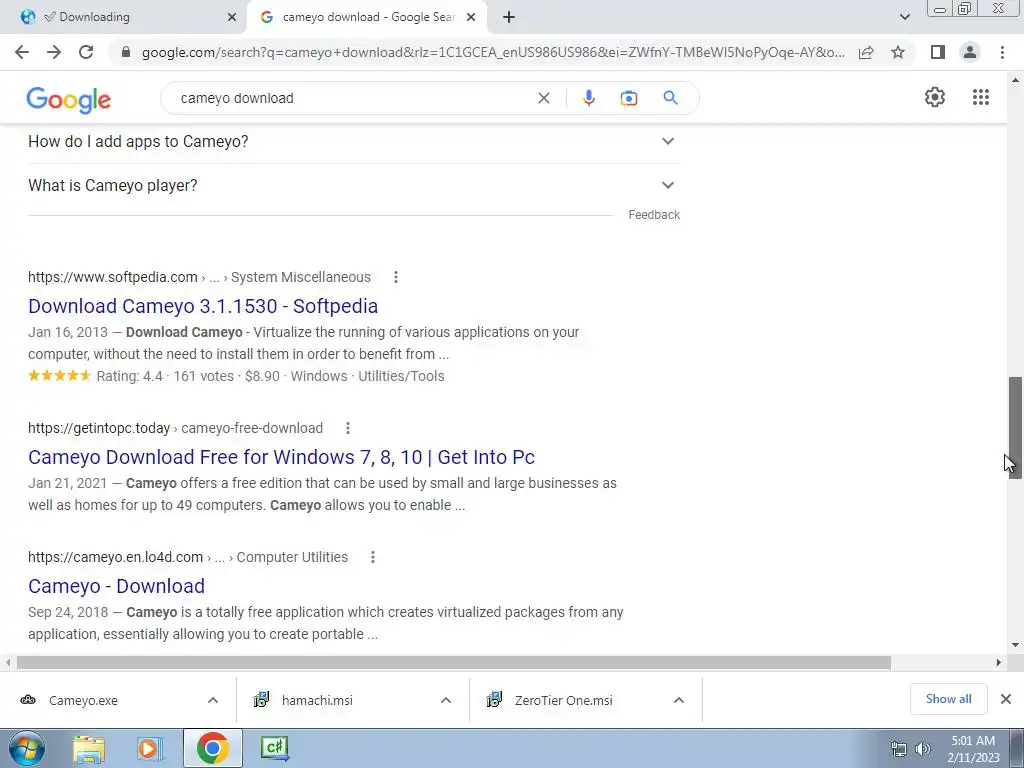Image resolution: width=1024 pixels, height=768 pixels.
Task: Open Cameyo Download Free Get Into Pc link
Action: click(281, 456)
